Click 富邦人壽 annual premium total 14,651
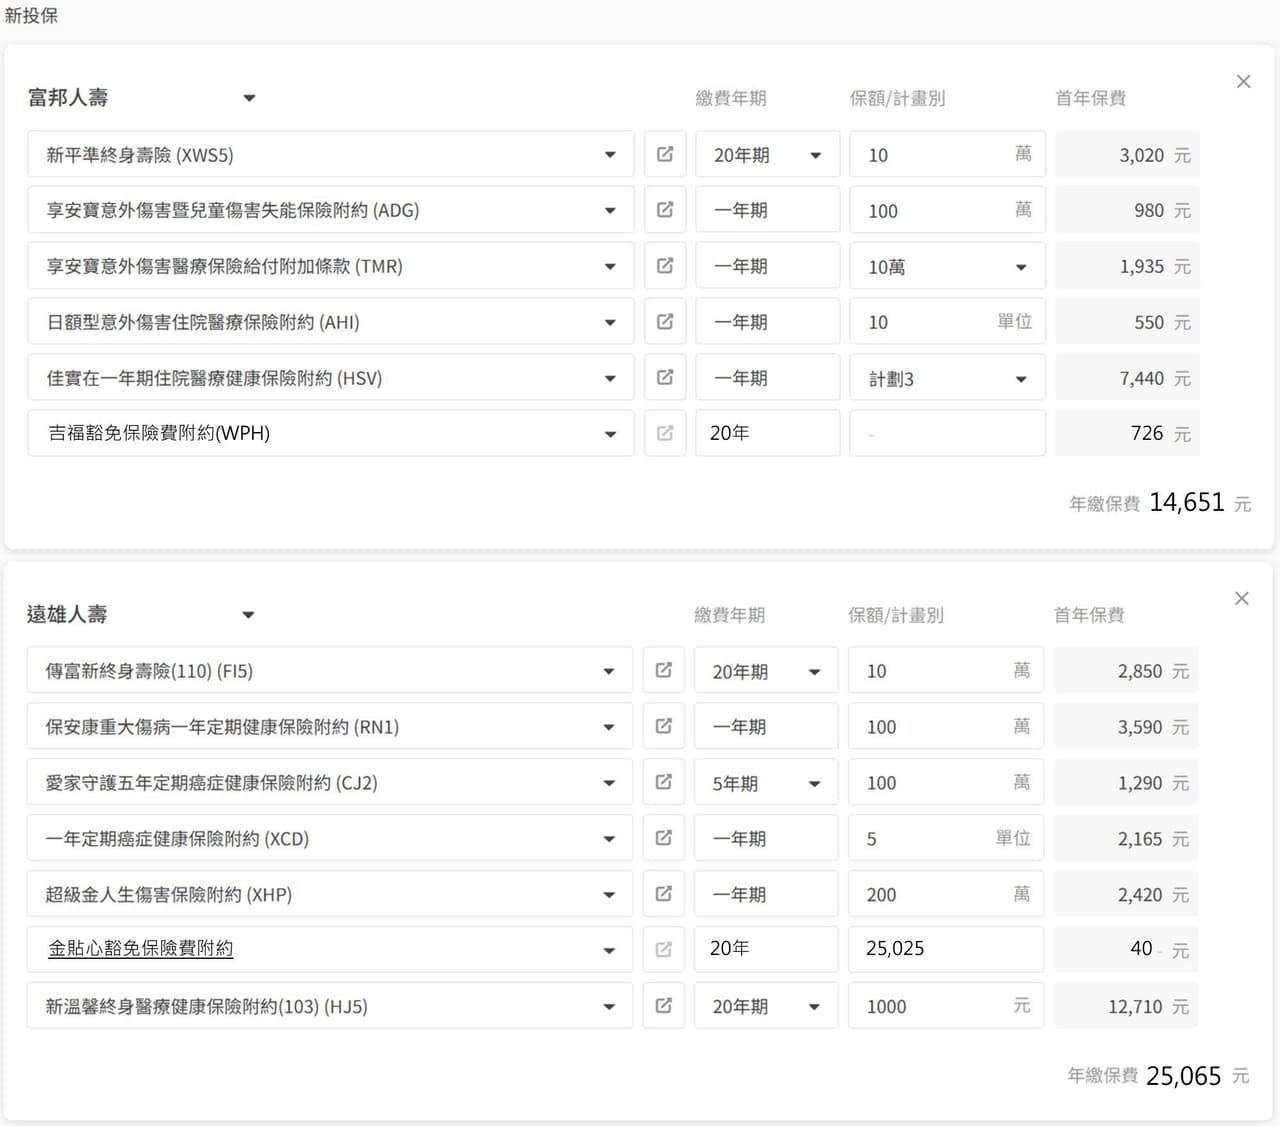Viewport: 1280px width, 1126px height. tap(1187, 502)
